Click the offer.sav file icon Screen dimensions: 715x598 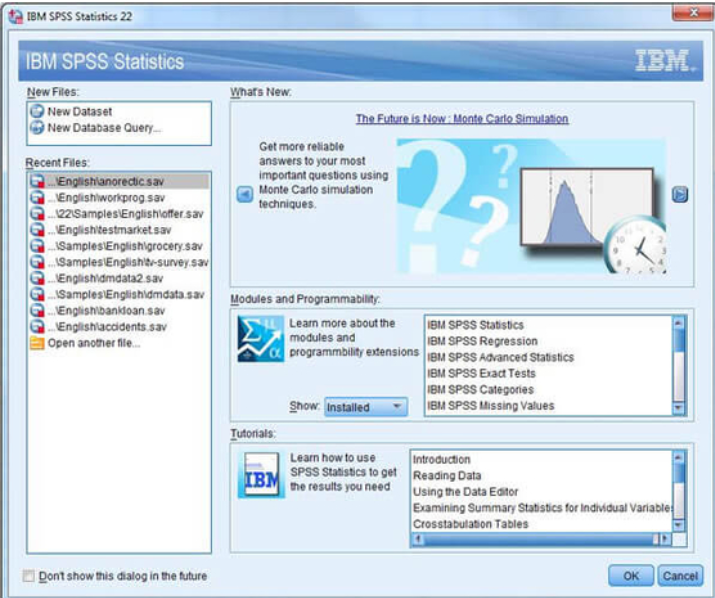37,214
